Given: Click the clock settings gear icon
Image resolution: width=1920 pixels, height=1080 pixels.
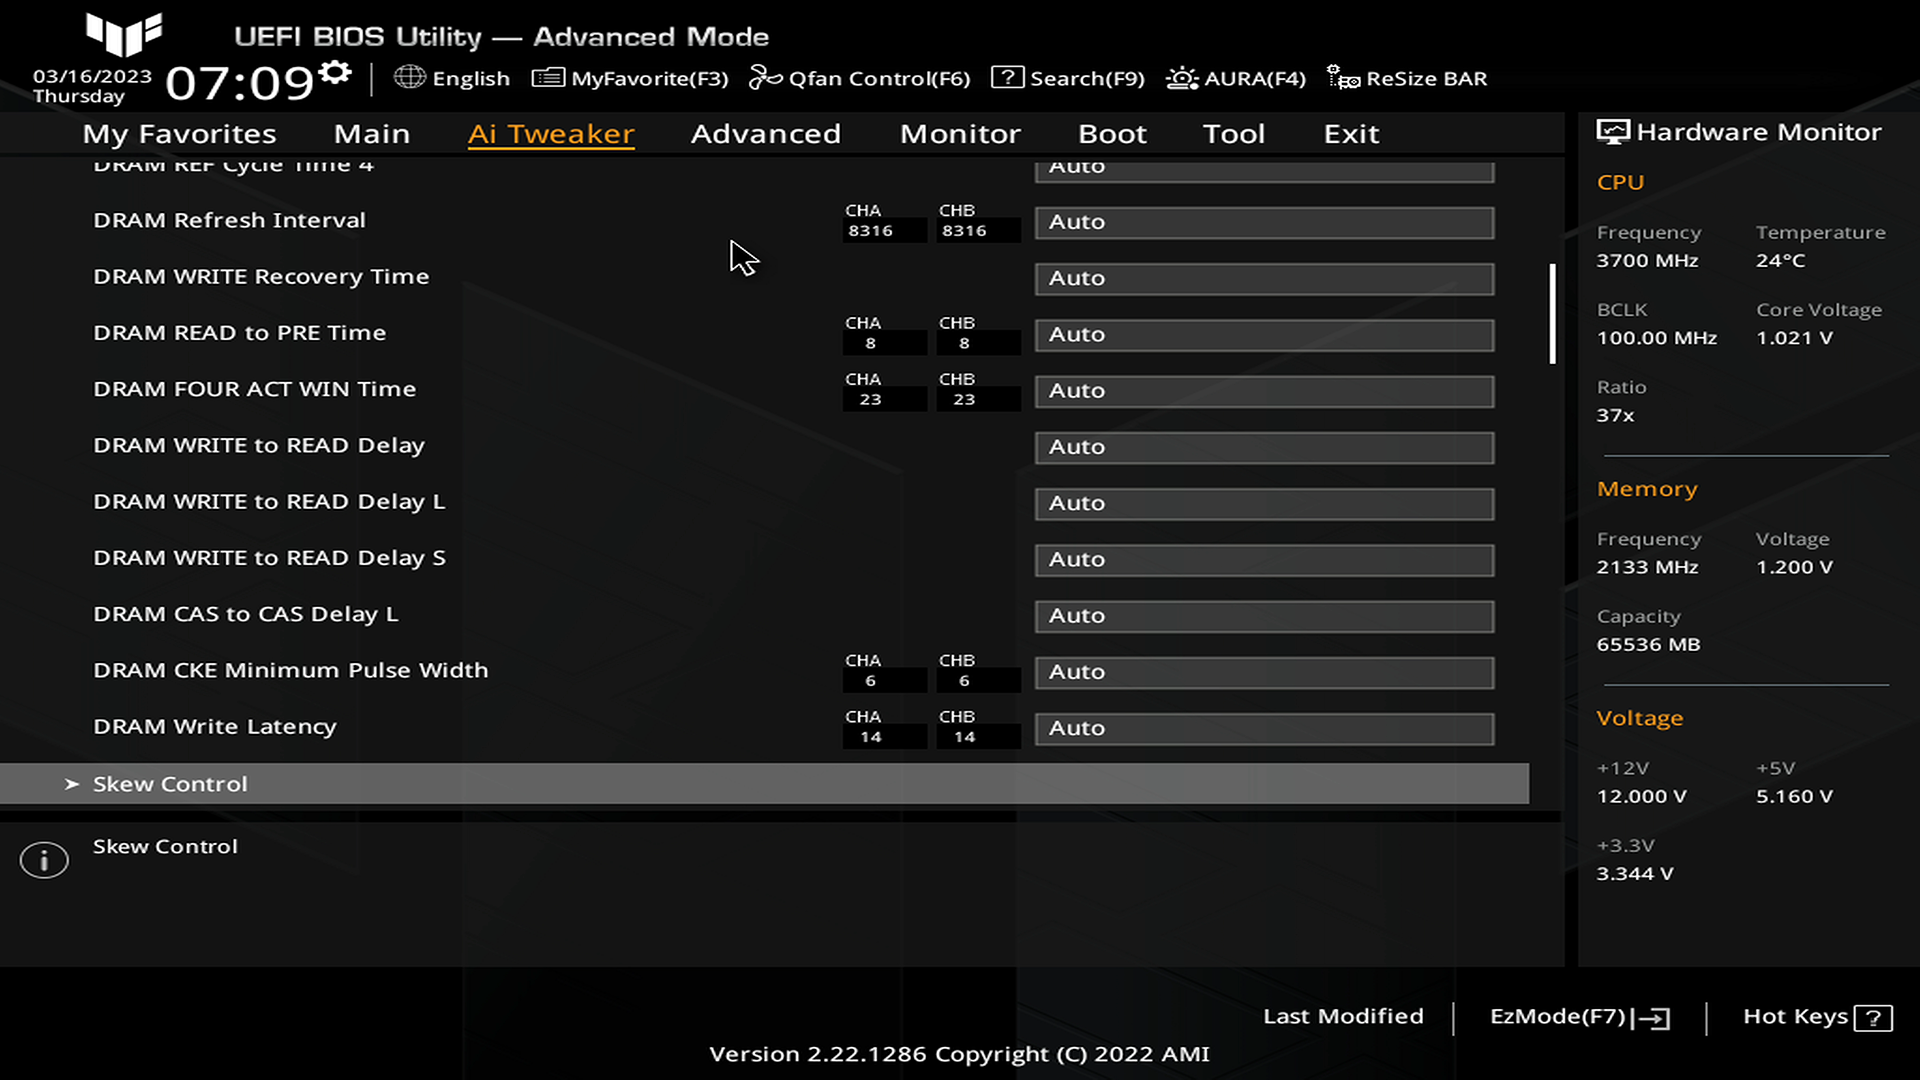Looking at the screenshot, I should click(336, 72).
